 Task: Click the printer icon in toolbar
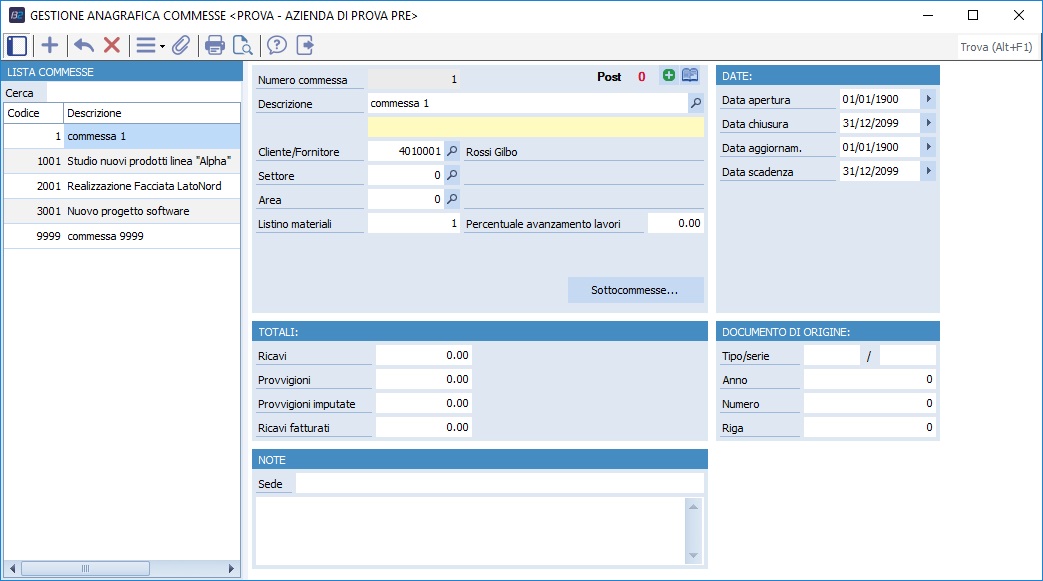click(x=214, y=45)
